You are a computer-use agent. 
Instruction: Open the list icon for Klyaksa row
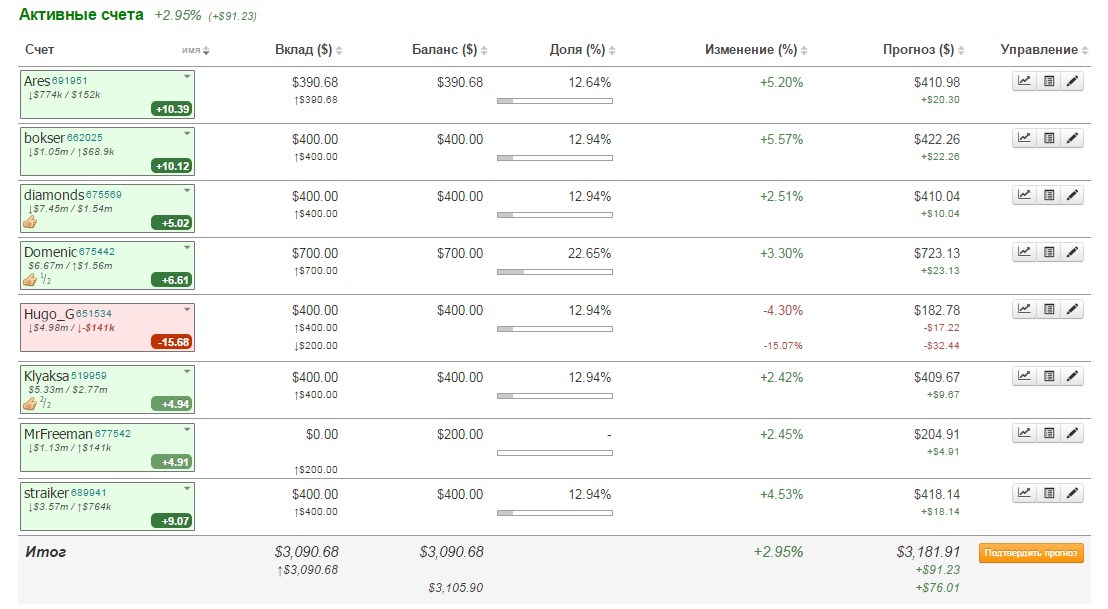pos(1049,377)
